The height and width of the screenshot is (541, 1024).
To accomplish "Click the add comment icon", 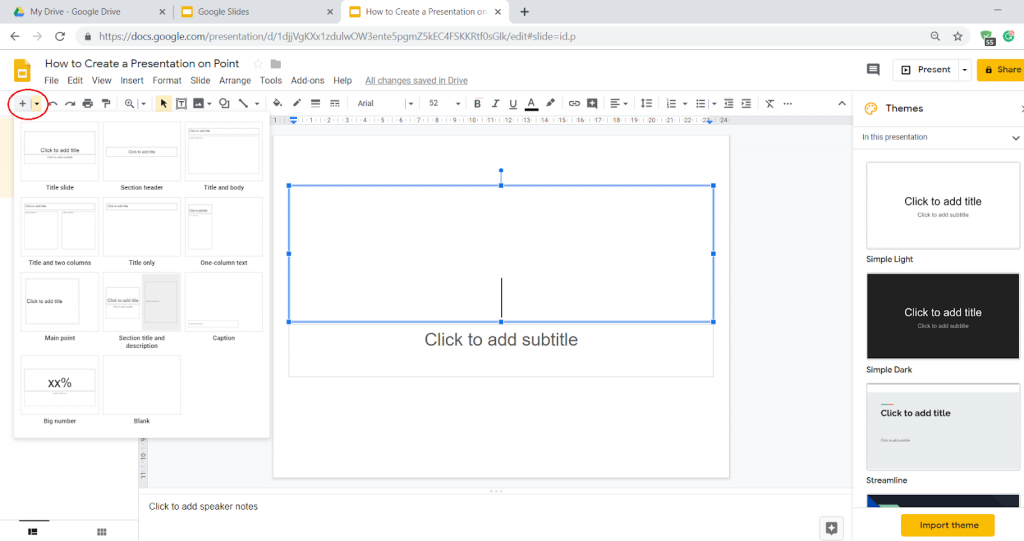I will click(x=593, y=103).
